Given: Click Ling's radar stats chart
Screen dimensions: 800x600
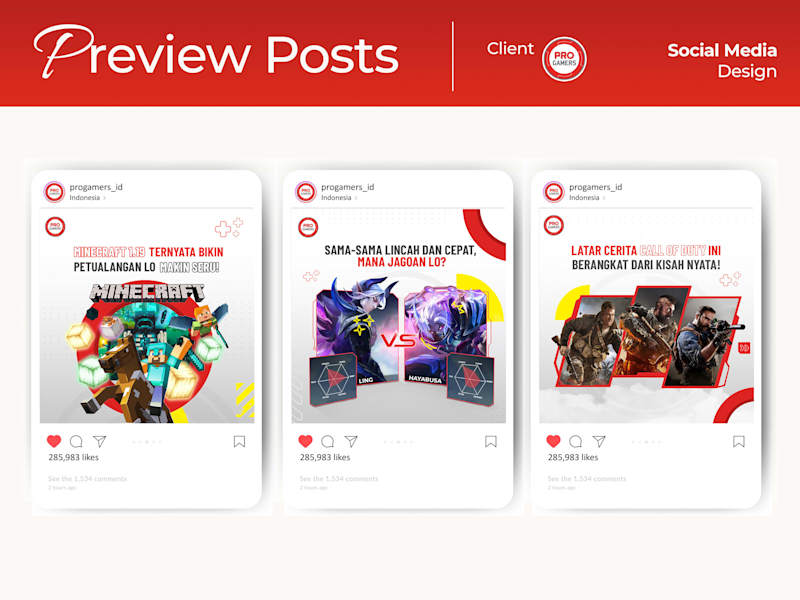Looking at the screenshot, I should pos(333,379).
